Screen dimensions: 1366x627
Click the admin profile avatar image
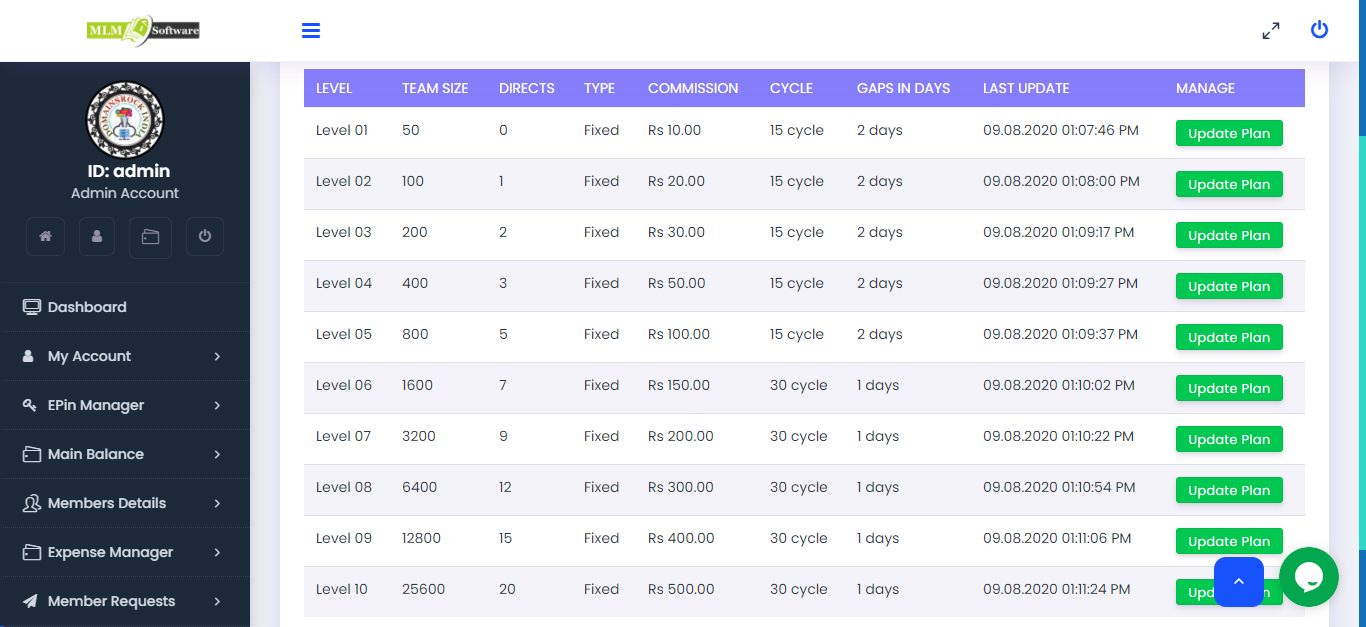(x=125, y=119)
